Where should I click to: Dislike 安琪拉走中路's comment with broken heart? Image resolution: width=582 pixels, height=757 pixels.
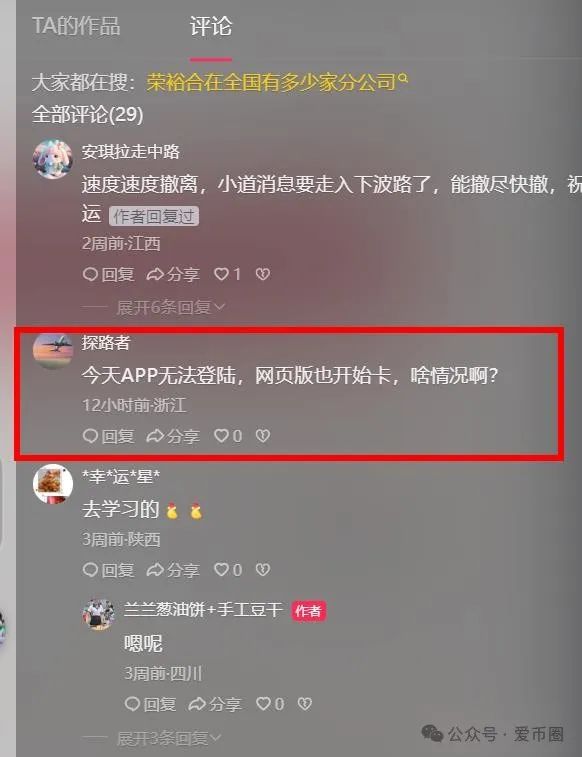click(x=263, y=274)
